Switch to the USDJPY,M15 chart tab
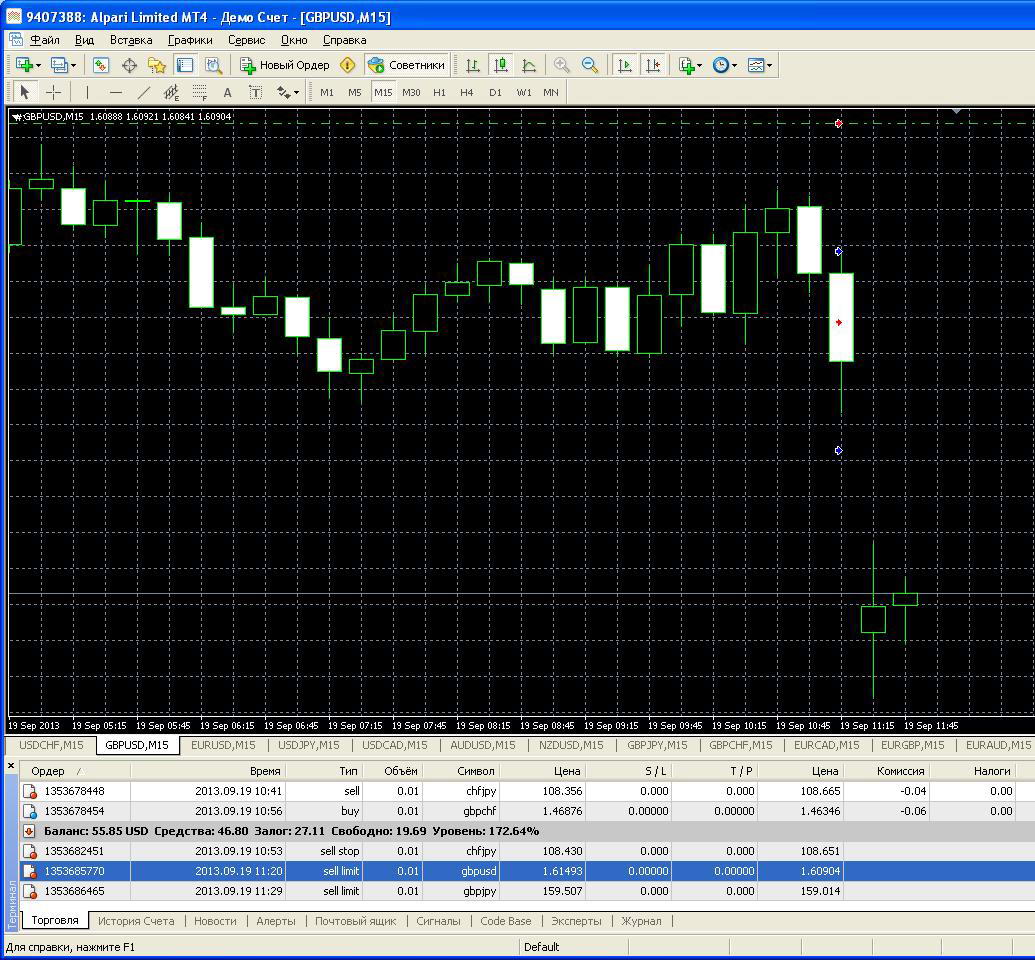 point(308,745)
